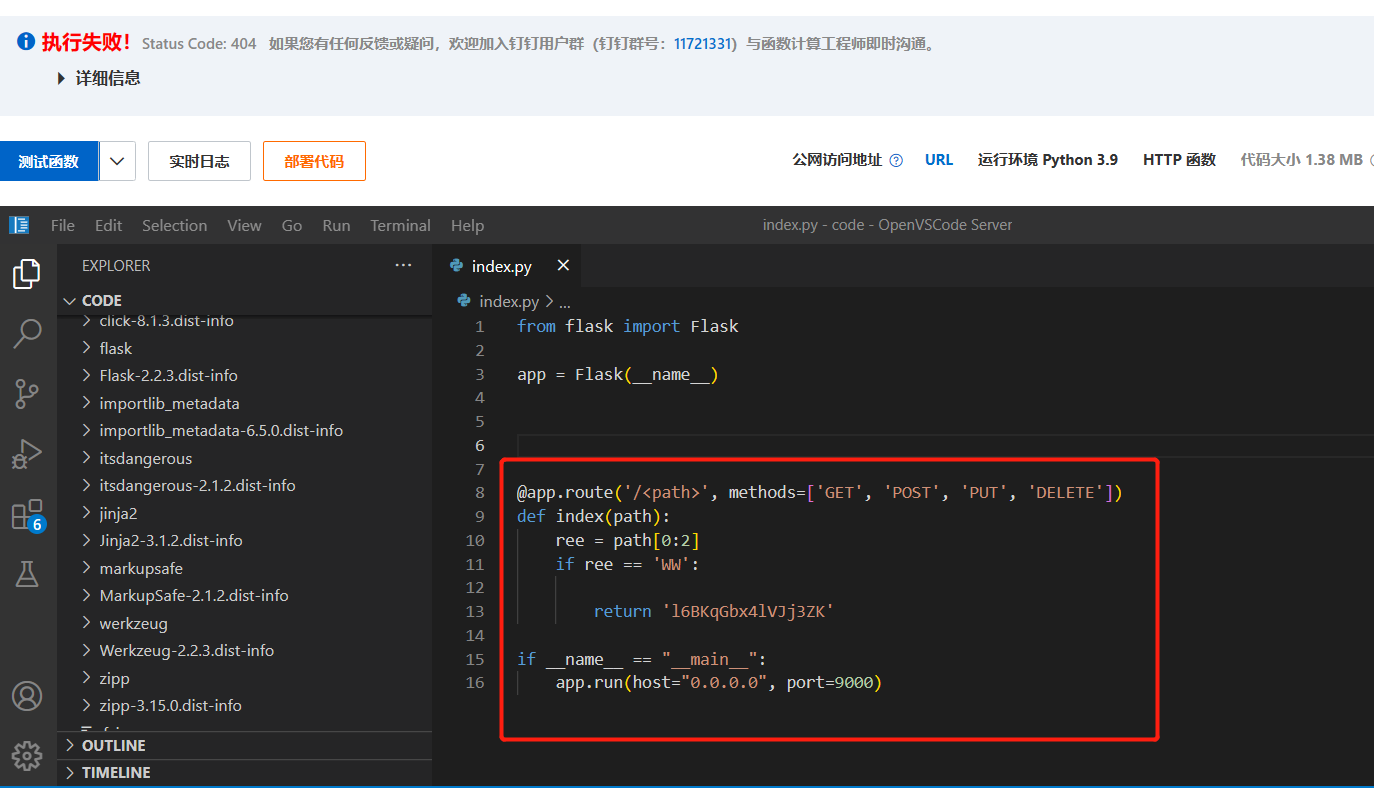1374x788 pixels.
Task: Open the Source Control view
Action: (27, 394)
